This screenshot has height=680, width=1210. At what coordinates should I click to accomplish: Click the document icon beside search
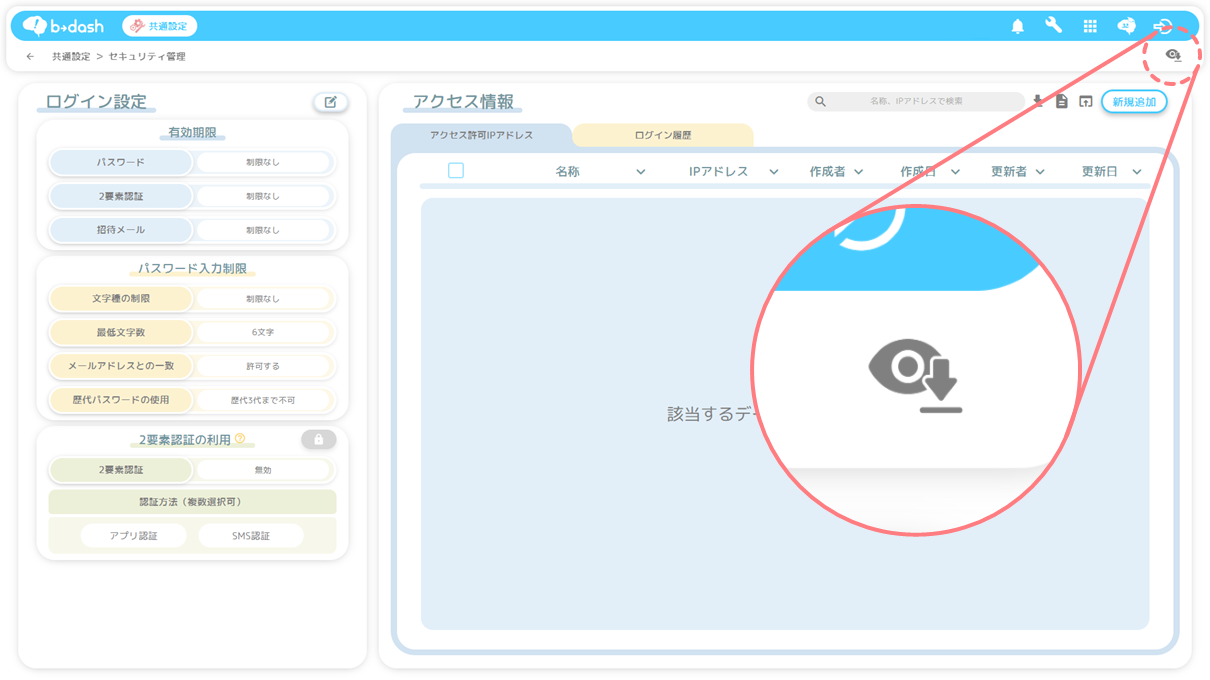pos(1062,102)
